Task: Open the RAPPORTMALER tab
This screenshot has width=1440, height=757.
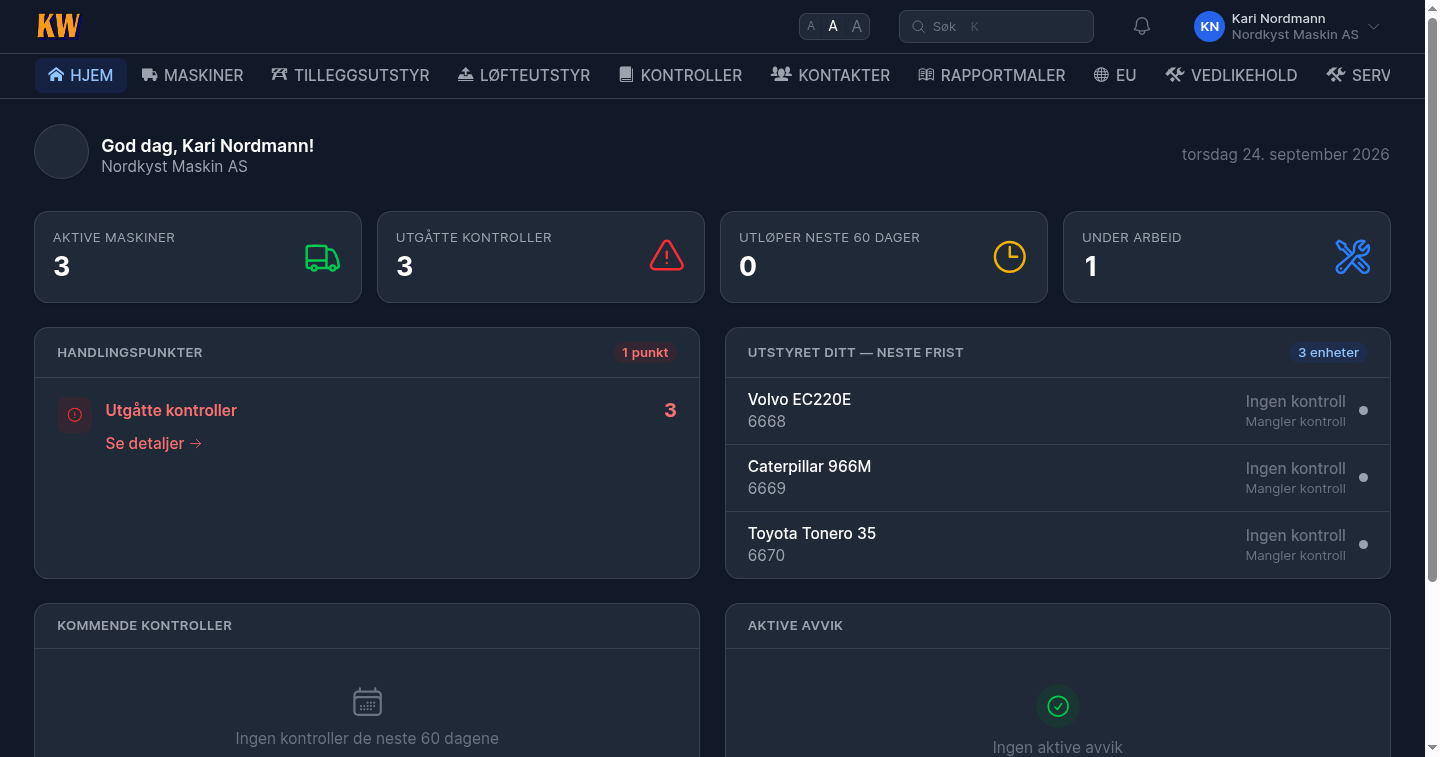Action: (x=991, y=75)
